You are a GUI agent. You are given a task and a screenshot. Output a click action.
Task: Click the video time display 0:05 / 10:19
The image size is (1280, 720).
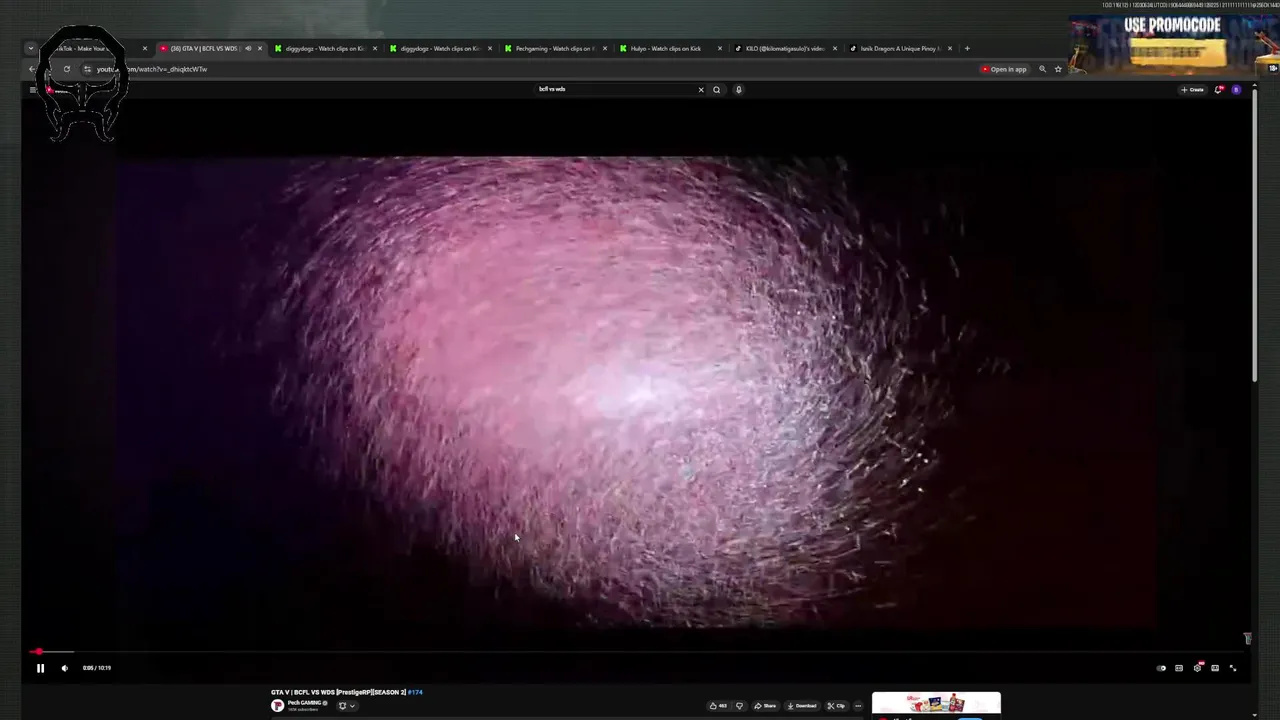click(97, 668)
